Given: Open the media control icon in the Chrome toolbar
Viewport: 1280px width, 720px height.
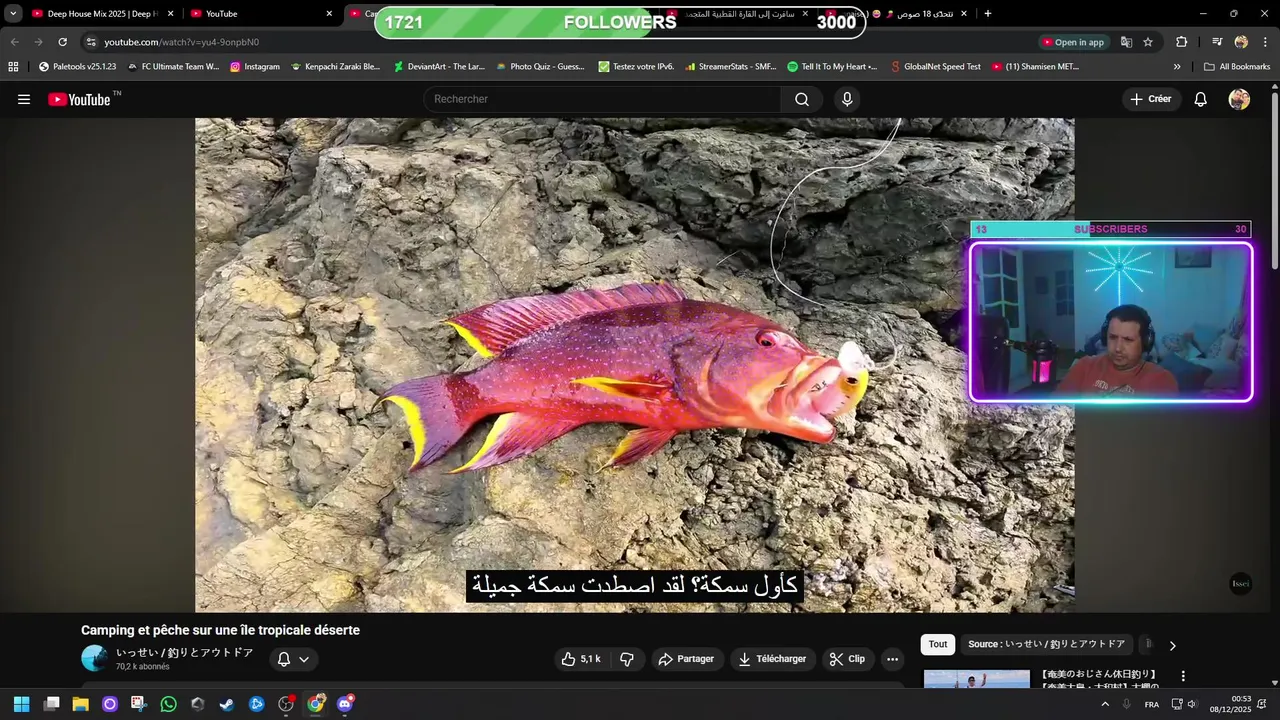Looking at the screenshot, I should tap(1217, 42).
